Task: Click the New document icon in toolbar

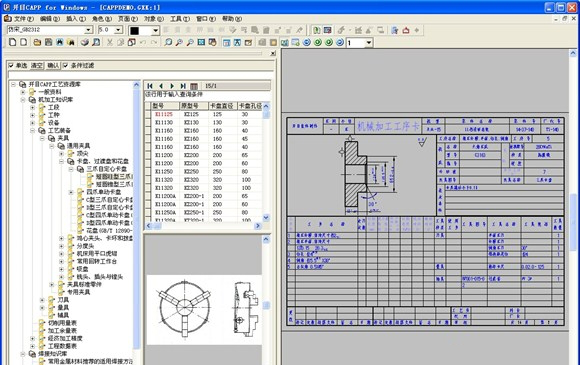Action: tap(13, 42)
